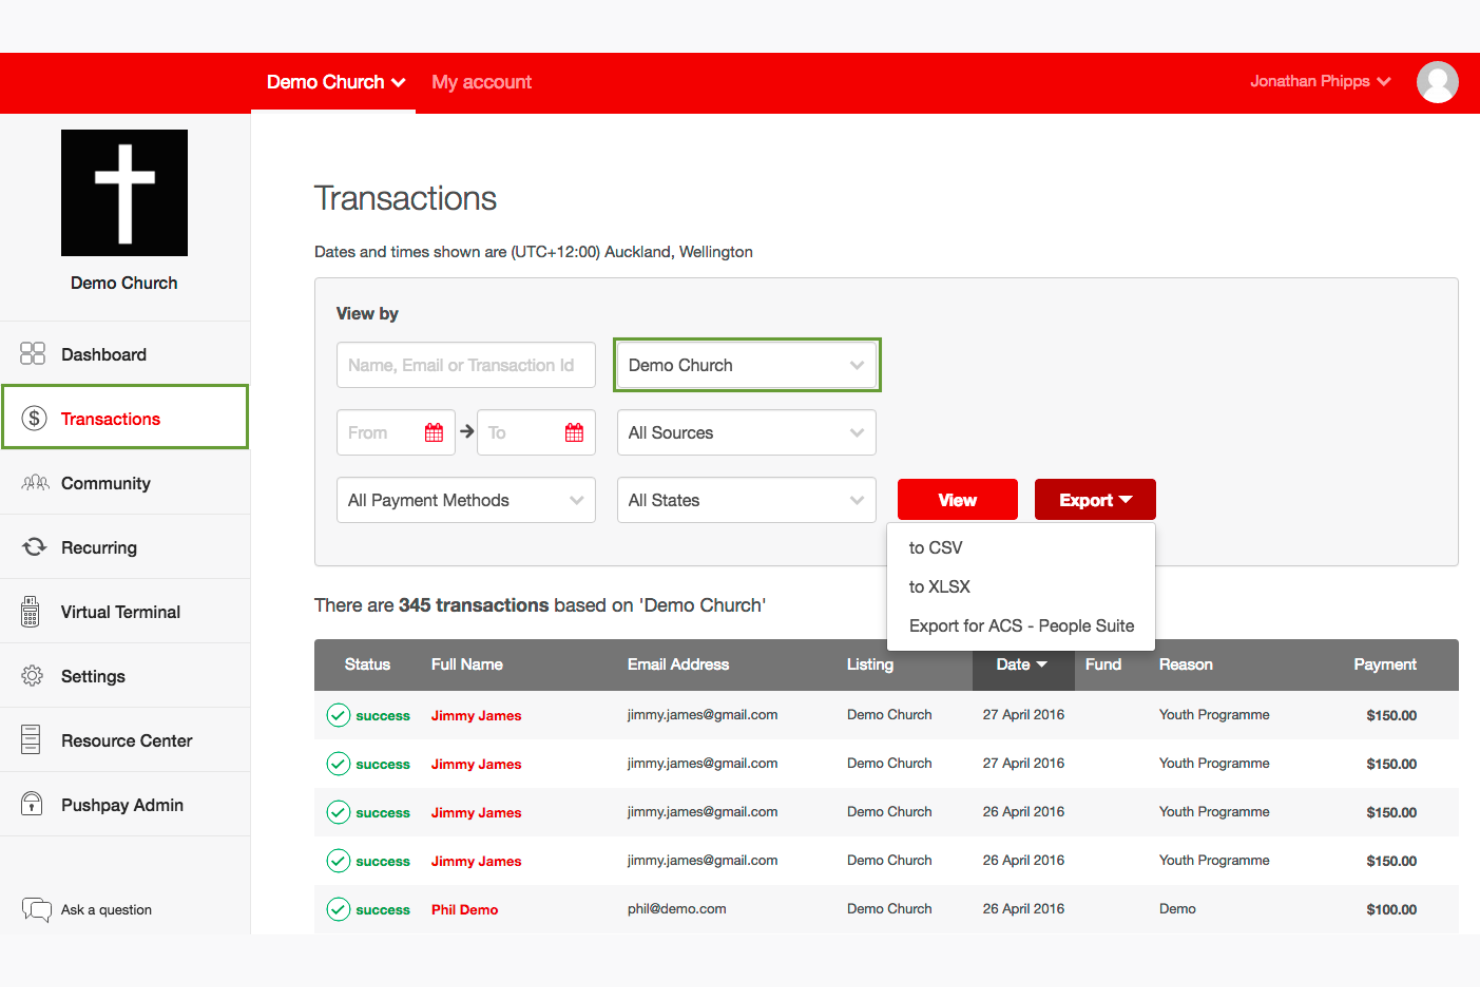Click the Demo Church name under the logo
1480x987 pixels.
click(124, 283)
